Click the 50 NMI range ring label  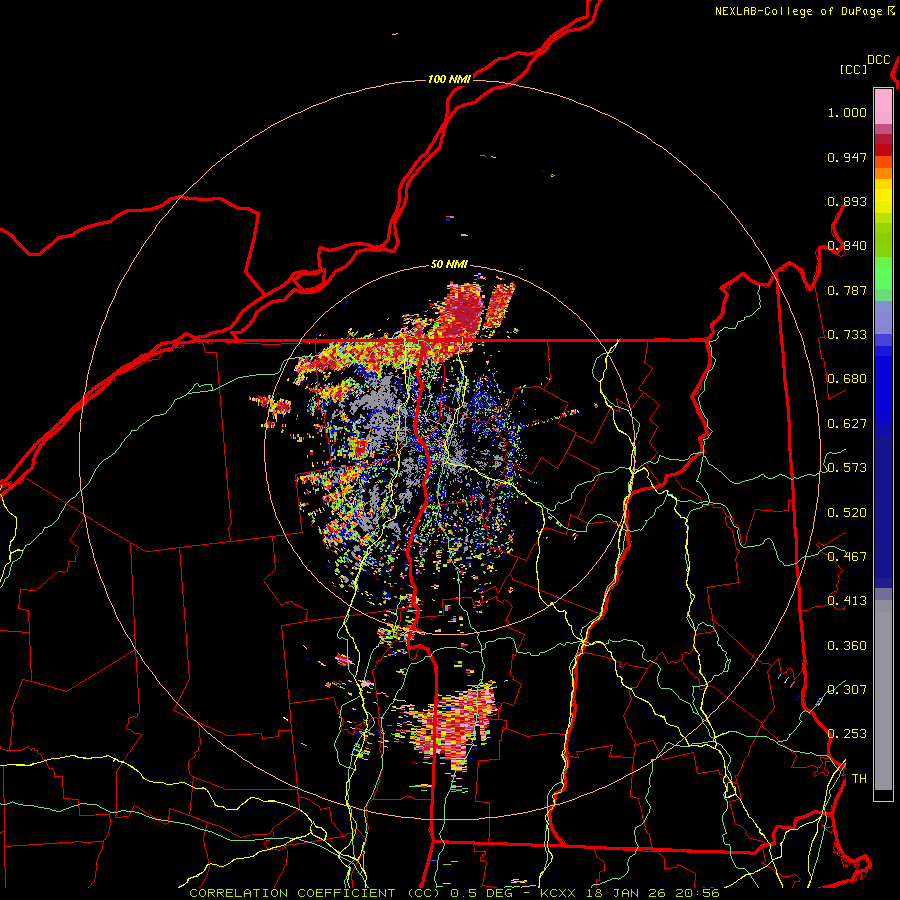[x=449, y=264]
